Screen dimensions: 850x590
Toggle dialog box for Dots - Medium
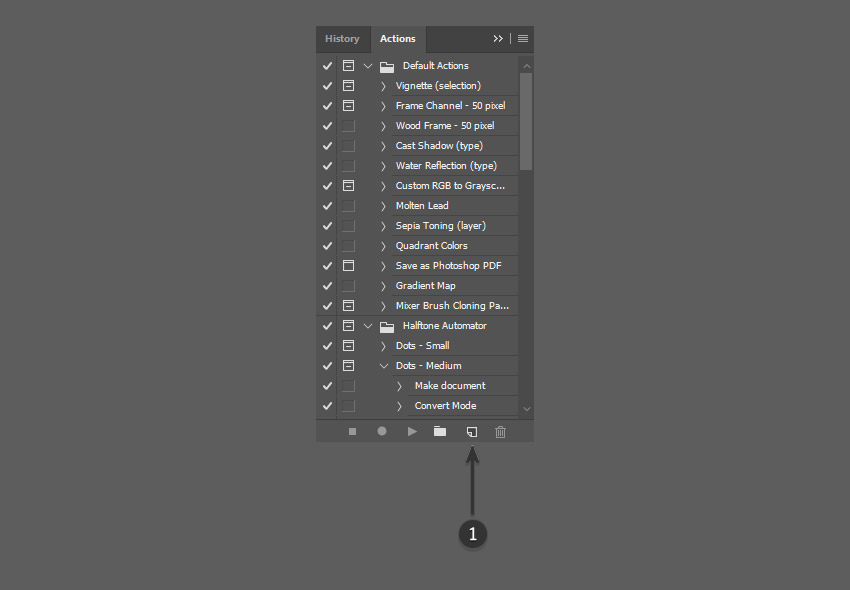coord(349,365)
